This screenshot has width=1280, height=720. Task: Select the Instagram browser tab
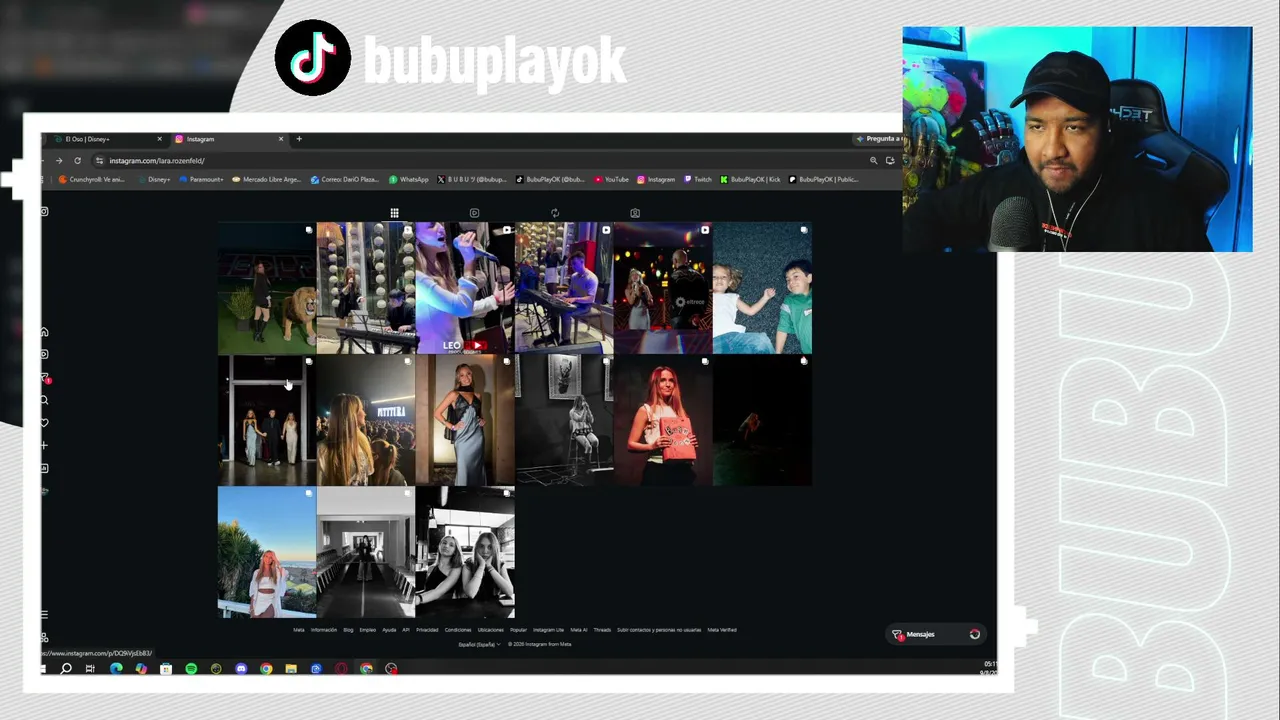(x=229, y=139)
